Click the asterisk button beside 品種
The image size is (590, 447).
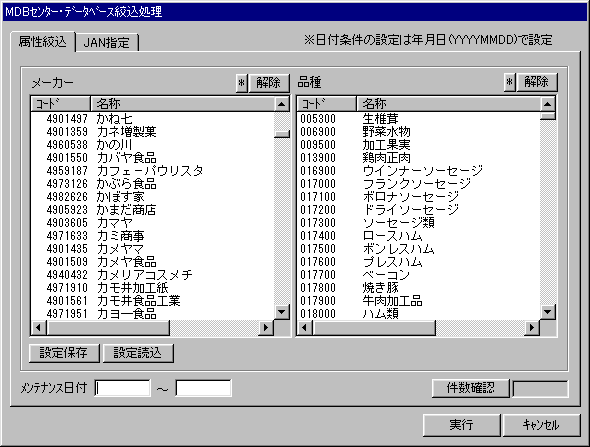click(509, 82)
